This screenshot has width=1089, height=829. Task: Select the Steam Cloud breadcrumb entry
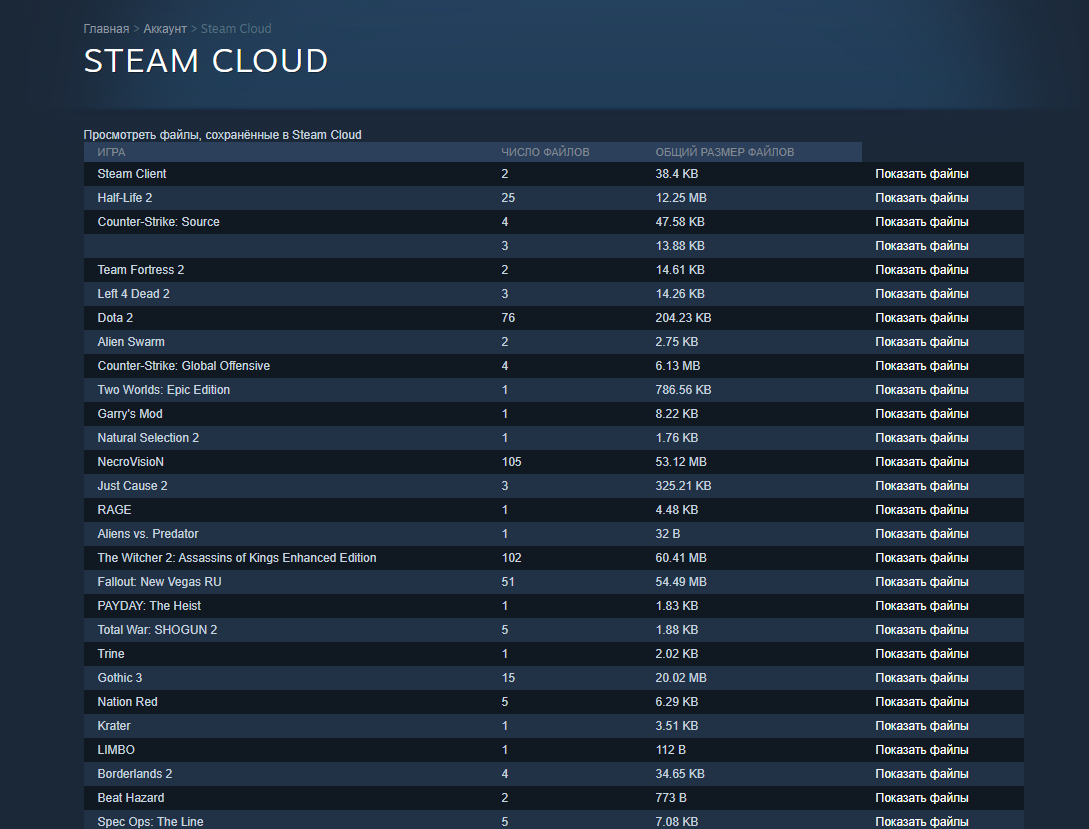[236, 28]
